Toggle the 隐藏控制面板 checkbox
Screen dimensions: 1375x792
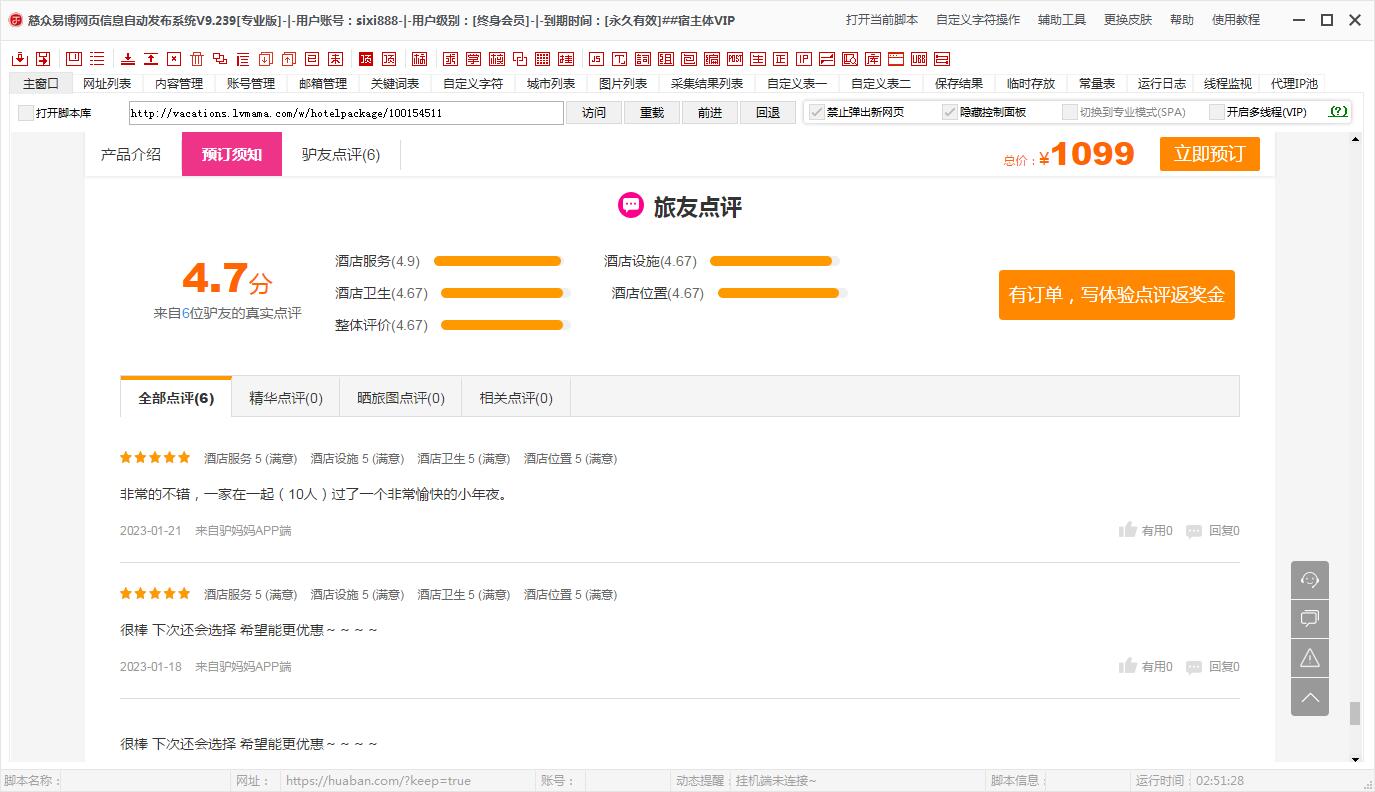pos(950,112)
